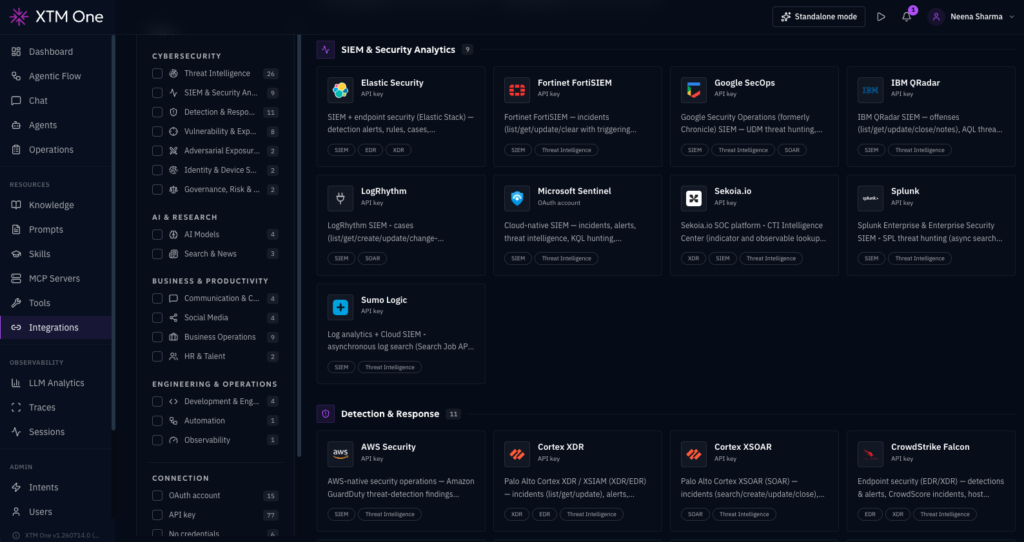The width and height of the screenshot is (1024, 542).
Task: Click the SOAR tag on LogRhythm card
Action: coord(372,259)
